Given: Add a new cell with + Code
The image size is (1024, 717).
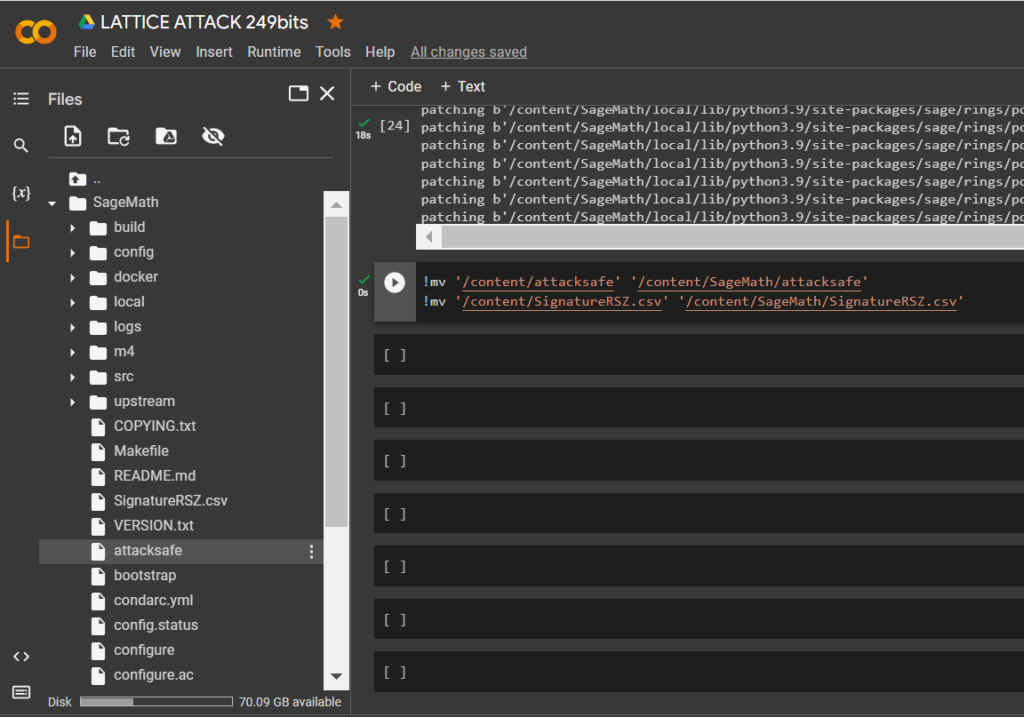Looking at the screenshot, I should (x=394, y=86).
